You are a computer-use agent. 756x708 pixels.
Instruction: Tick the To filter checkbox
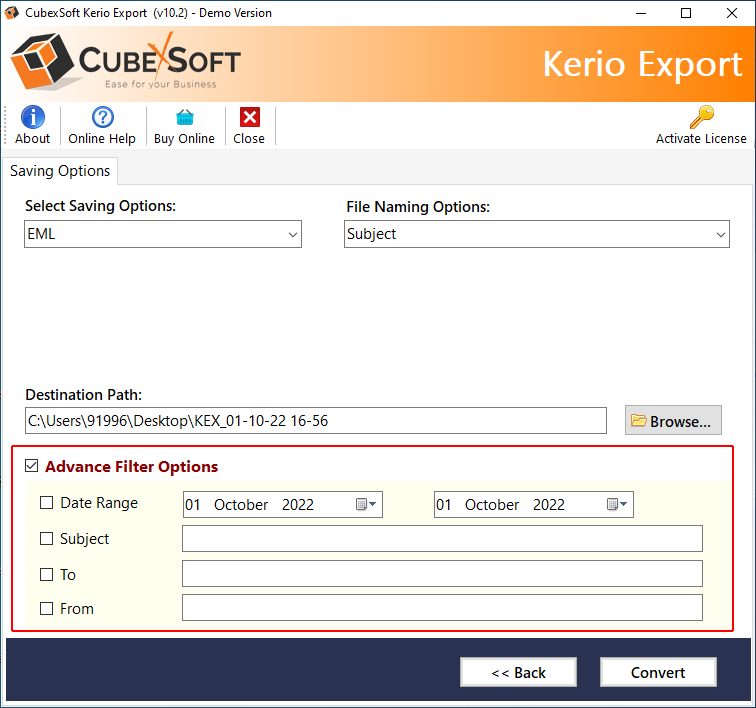47,575
